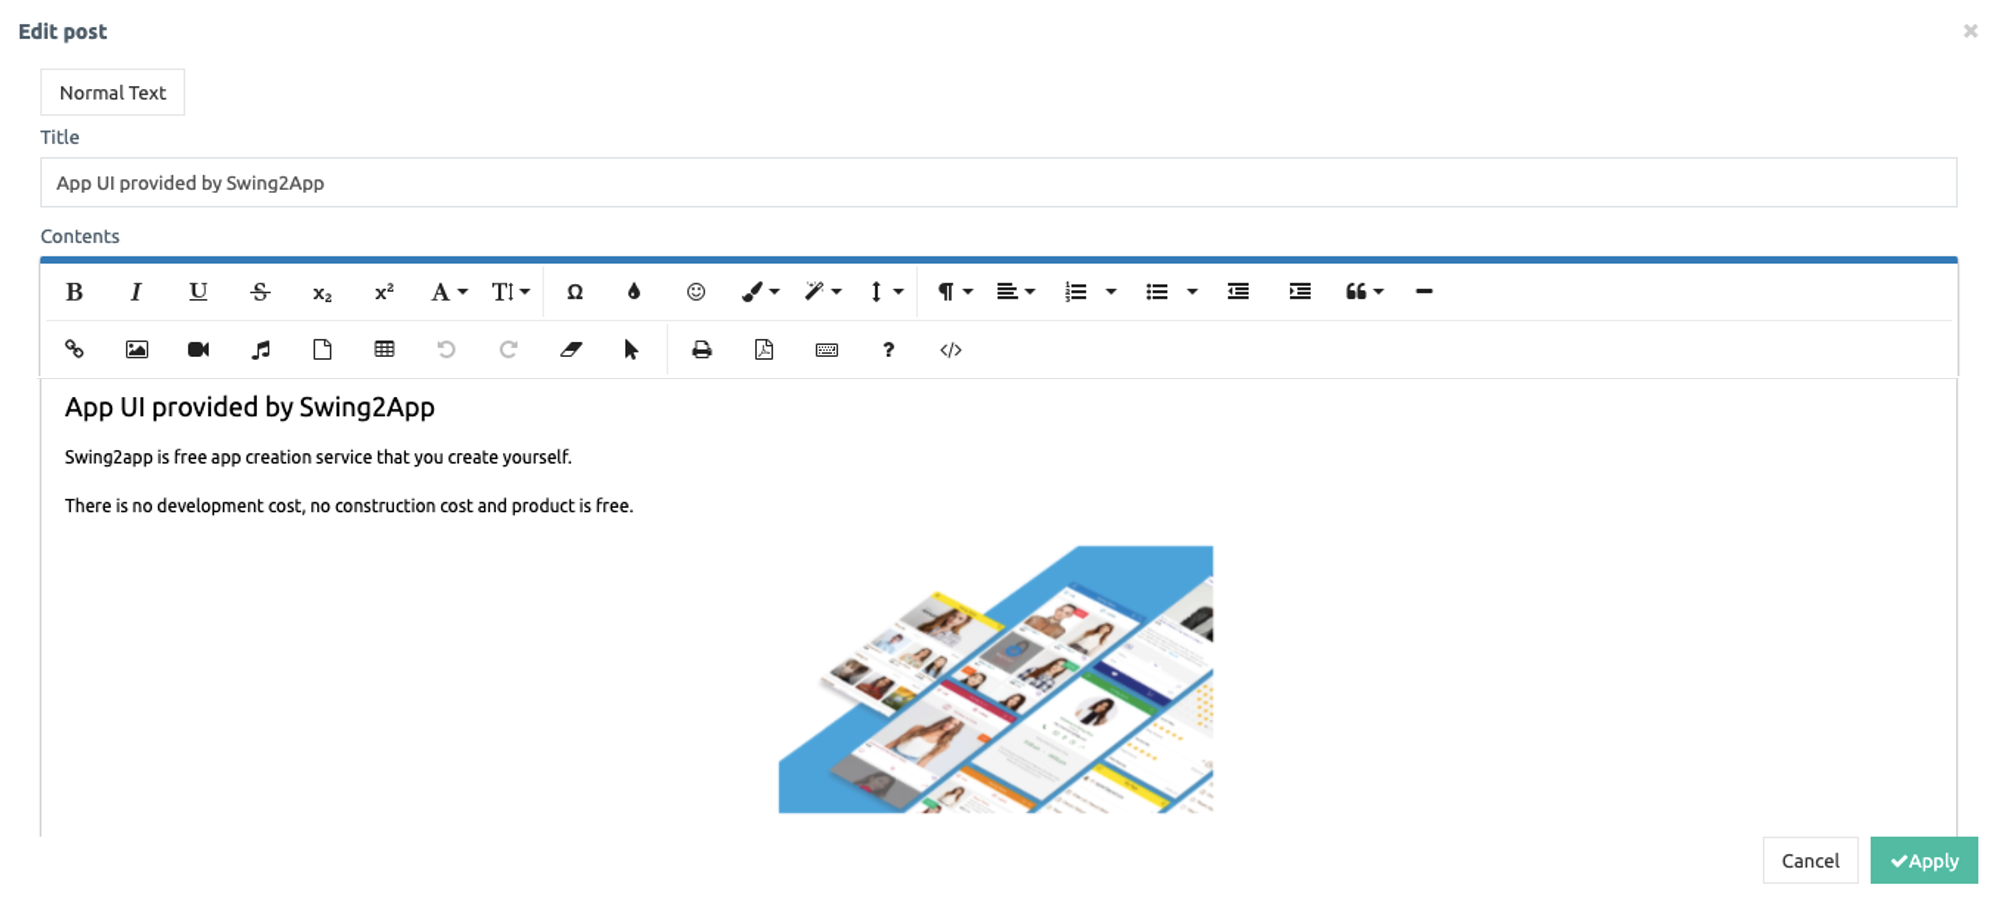
Task: Select the Normal Text tab
Action: coord(112,92)
